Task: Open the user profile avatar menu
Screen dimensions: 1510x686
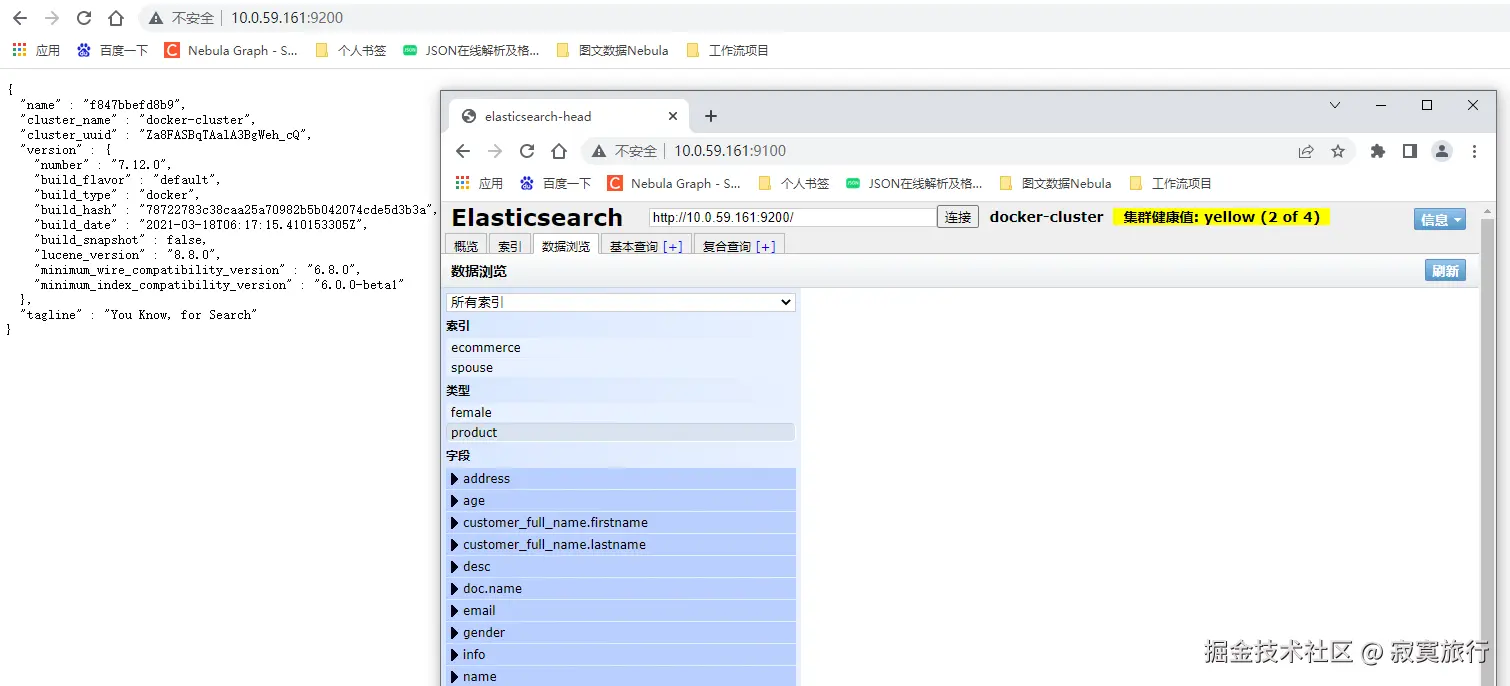Action: (1442, 151)
